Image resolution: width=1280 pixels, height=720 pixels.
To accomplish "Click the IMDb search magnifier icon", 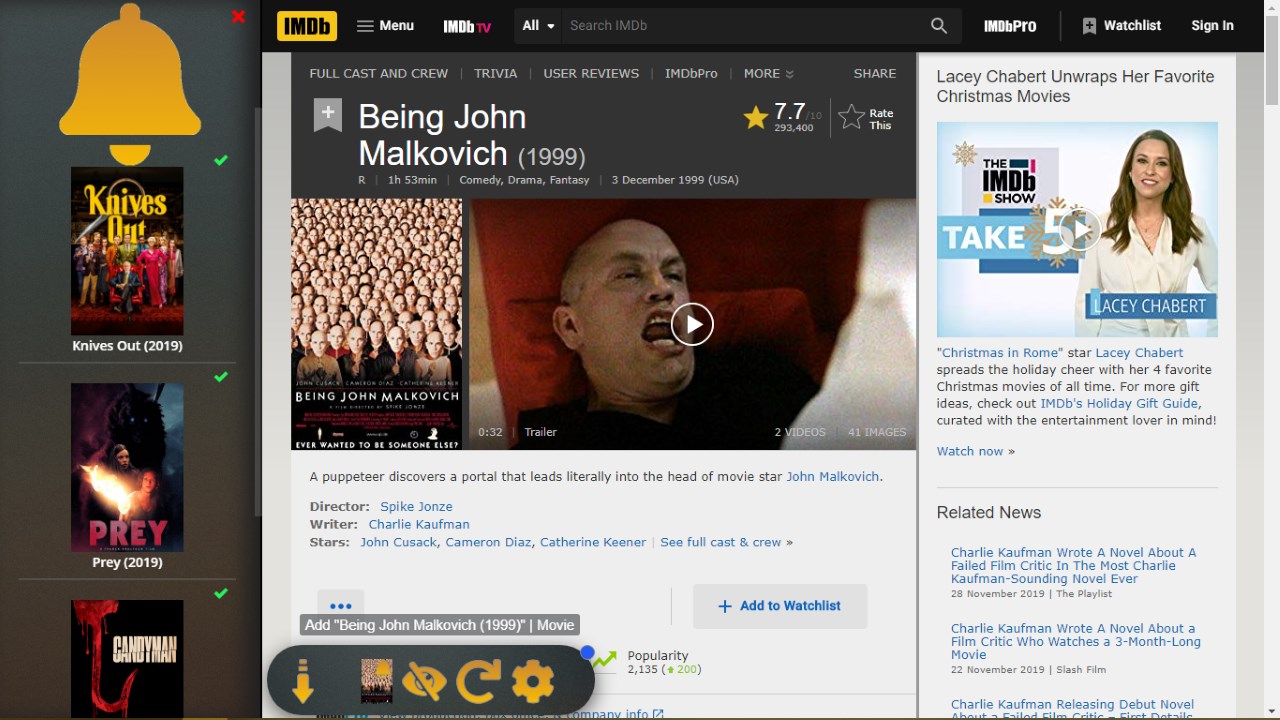I will (938, 26).
